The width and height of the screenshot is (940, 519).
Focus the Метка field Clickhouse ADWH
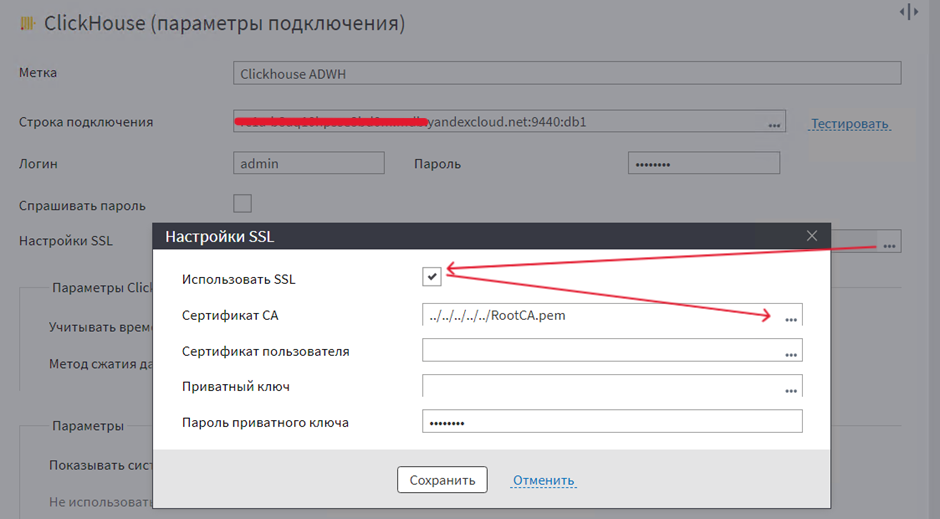point(567,73)
